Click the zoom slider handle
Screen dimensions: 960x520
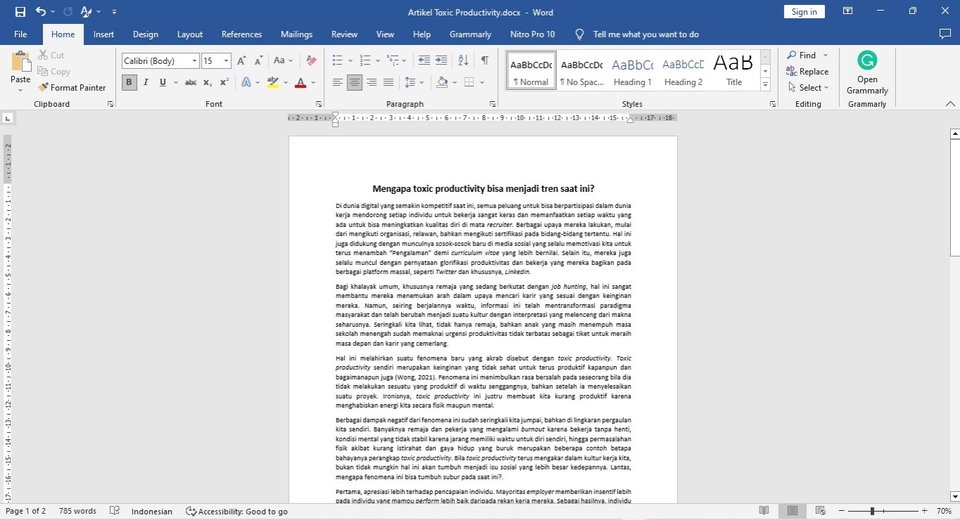pos(872,511)
